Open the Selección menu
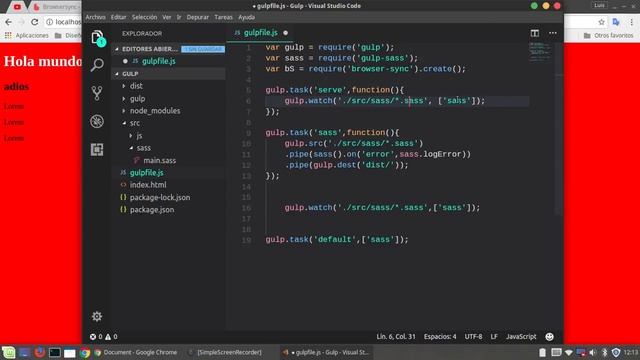640x360 pixels. click(x=144, y=17)
